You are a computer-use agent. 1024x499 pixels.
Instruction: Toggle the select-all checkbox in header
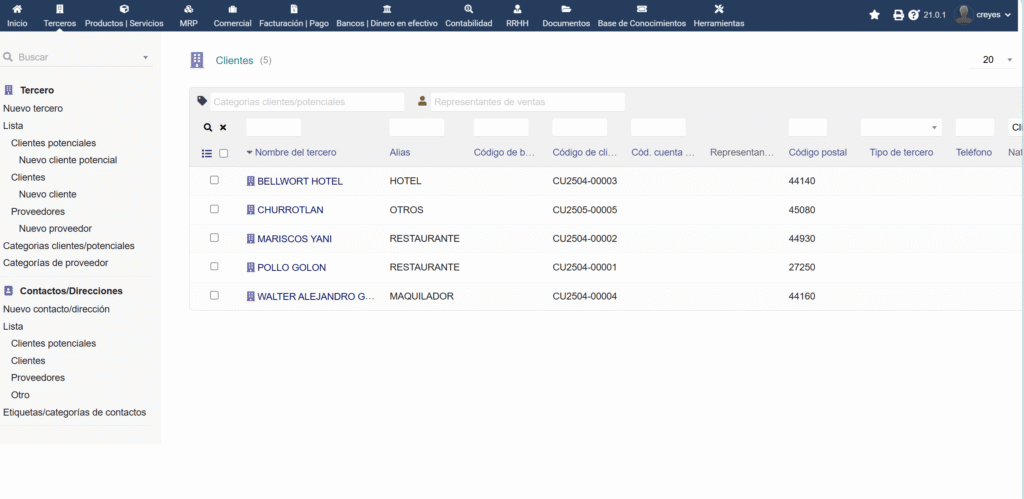[x=223, y=153]
